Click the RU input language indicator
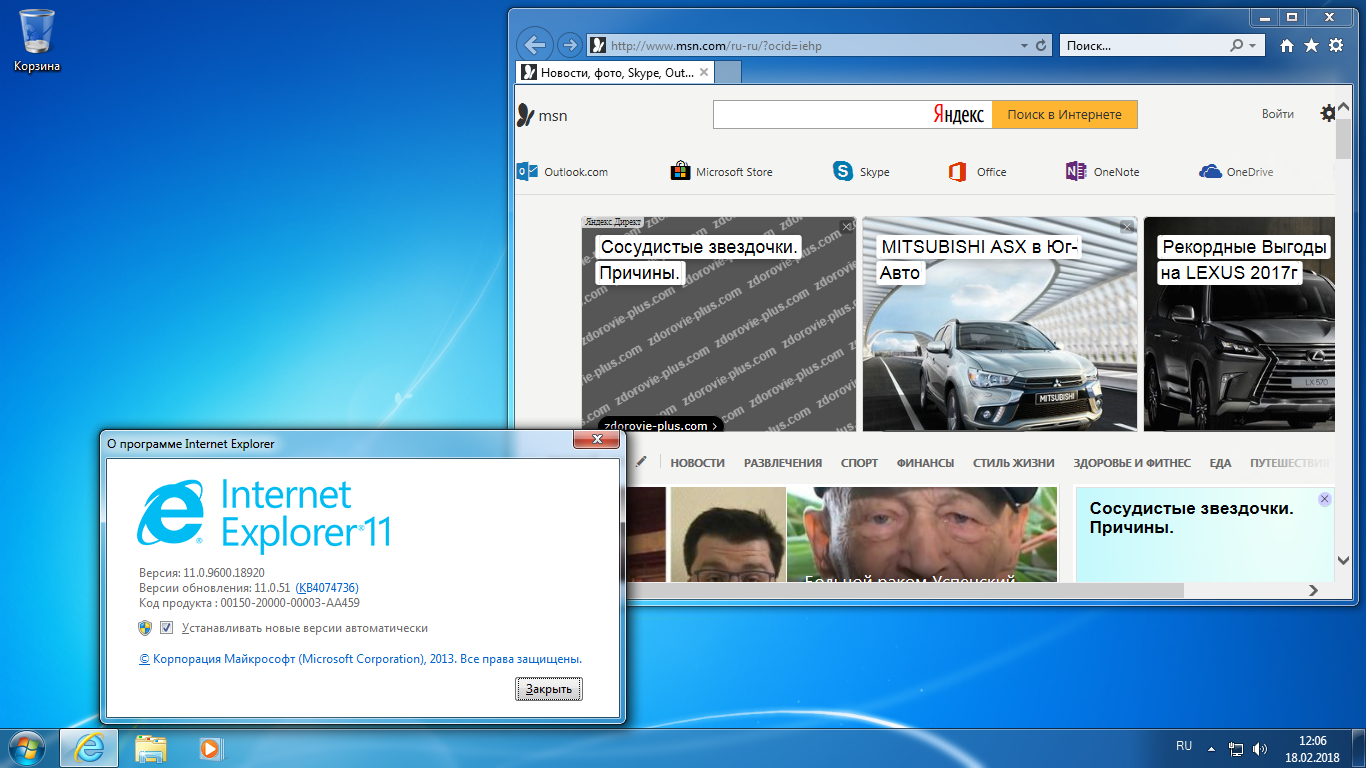Viewport: 1366px width, 768px height. pyautogui.click(x=1184, y=746)
